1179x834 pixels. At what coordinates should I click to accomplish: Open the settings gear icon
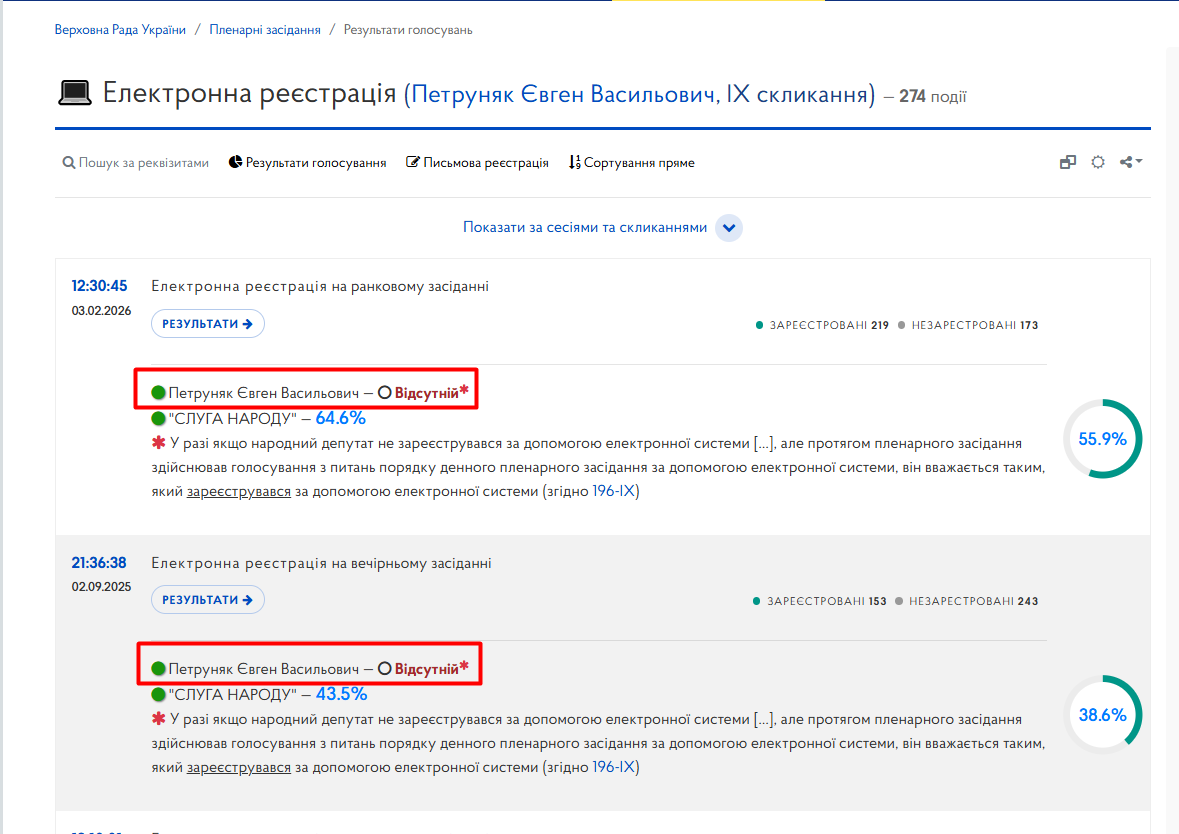click(1098, 162)
